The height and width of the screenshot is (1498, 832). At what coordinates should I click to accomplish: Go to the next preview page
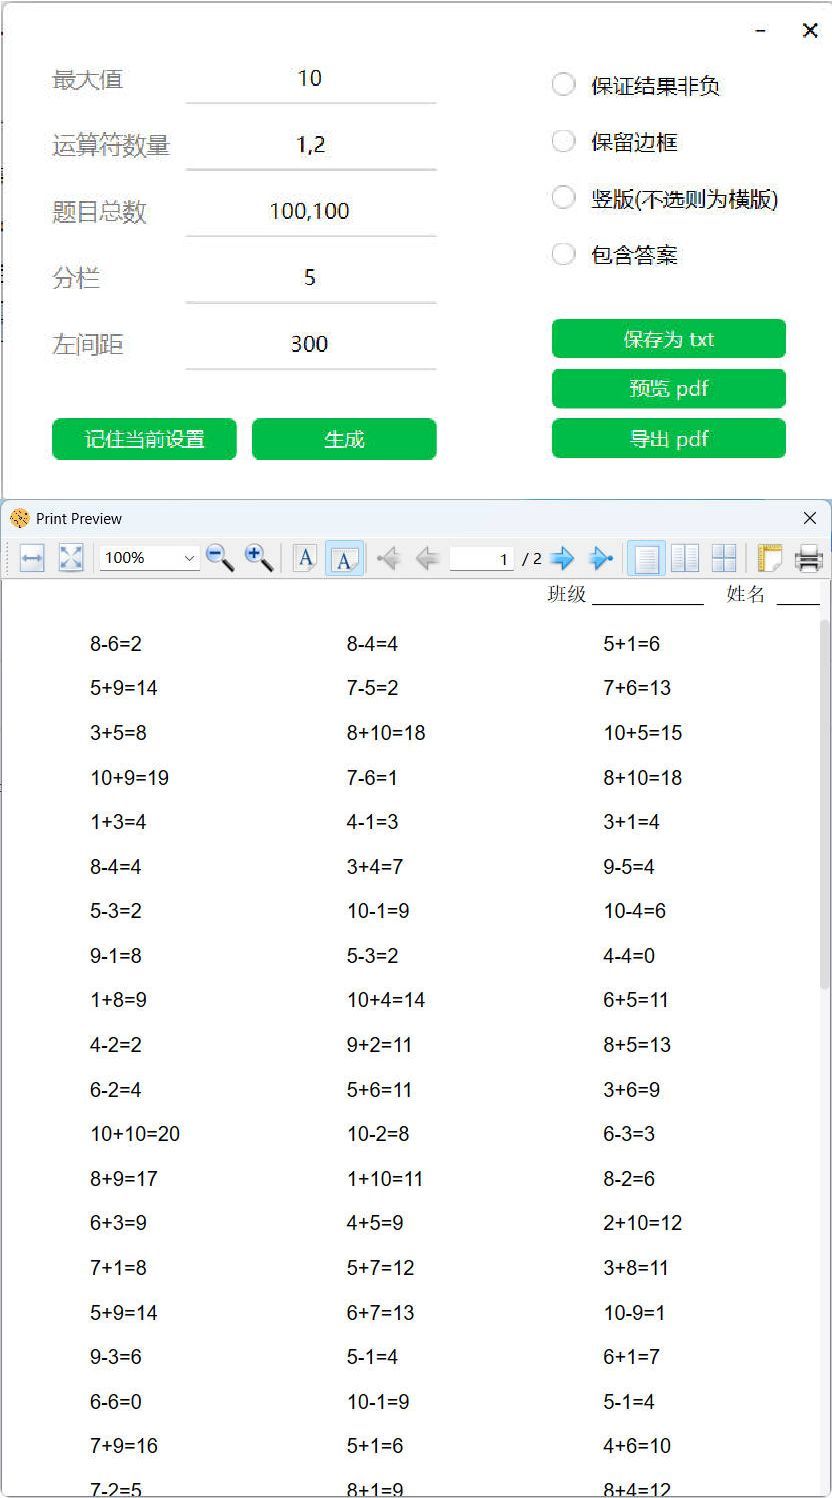click(562, 558)
